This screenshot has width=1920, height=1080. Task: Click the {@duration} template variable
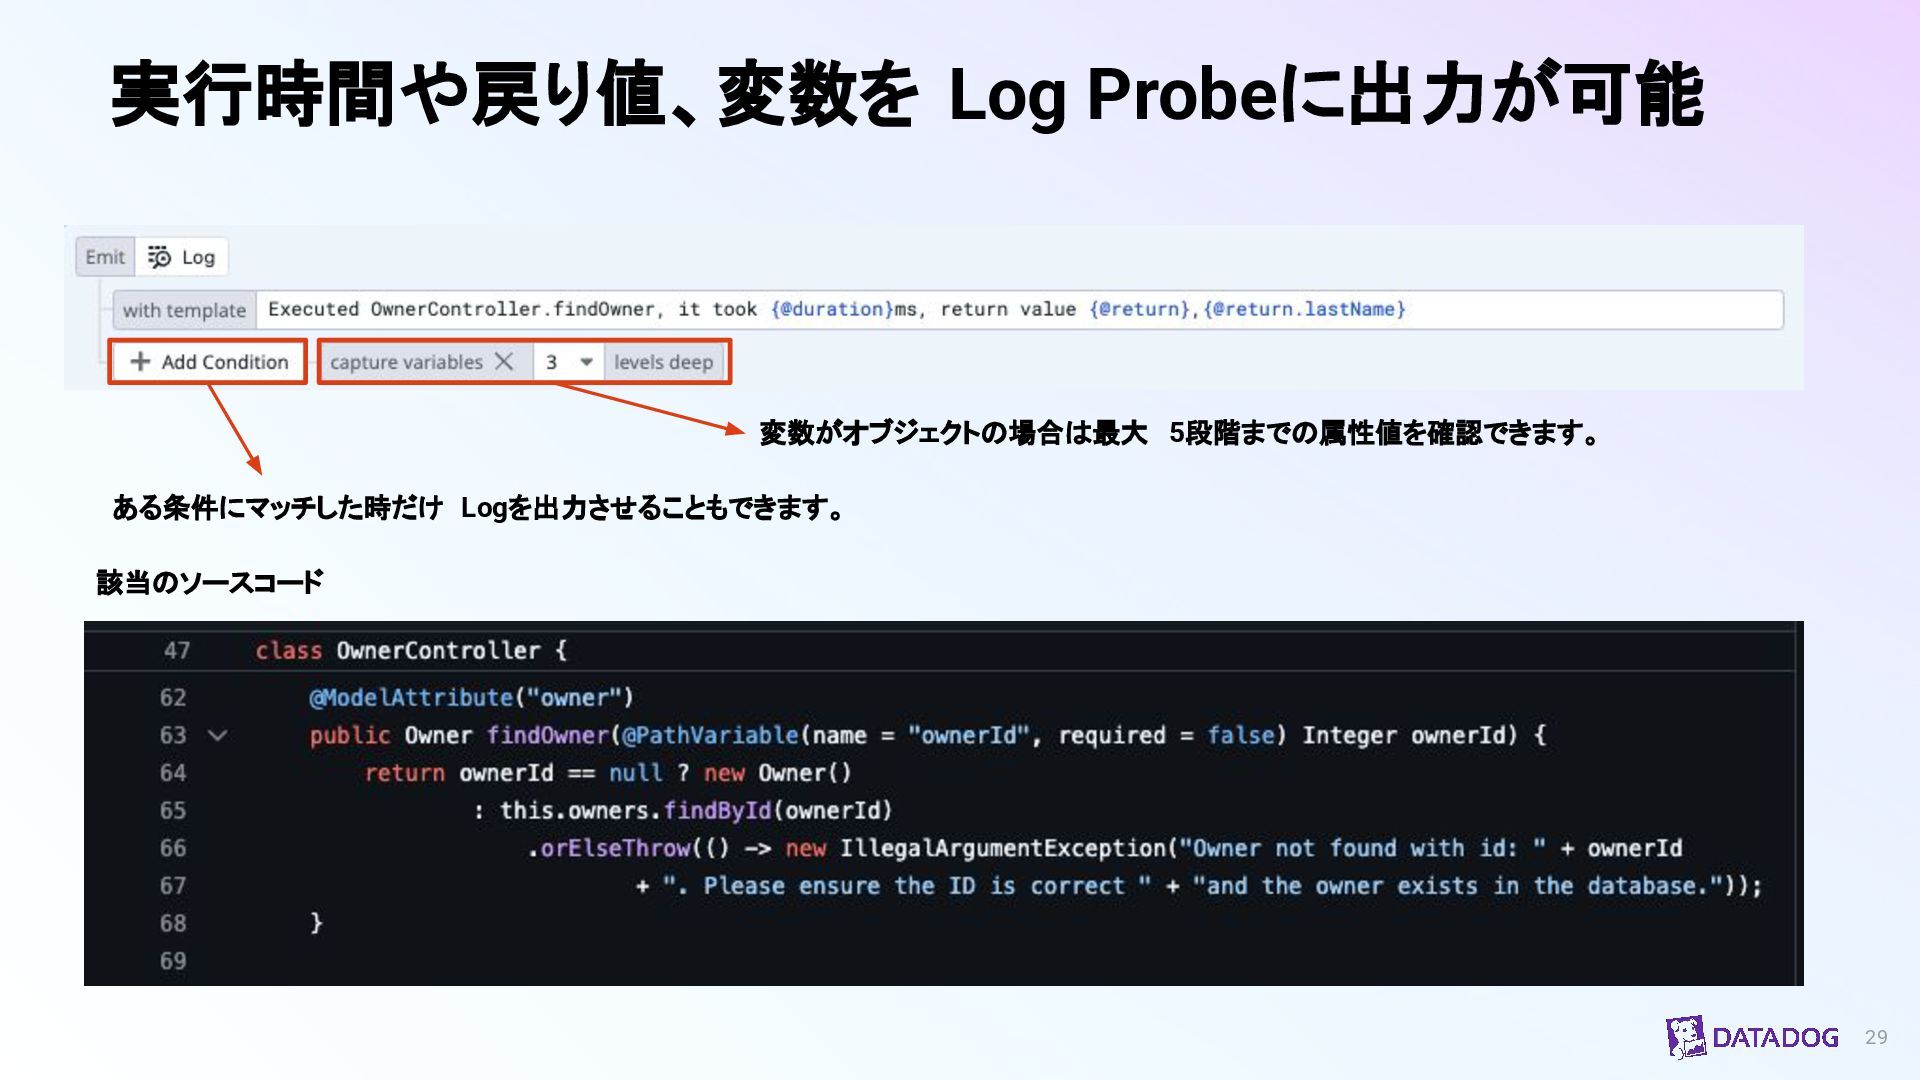click(x=832, y=310)
